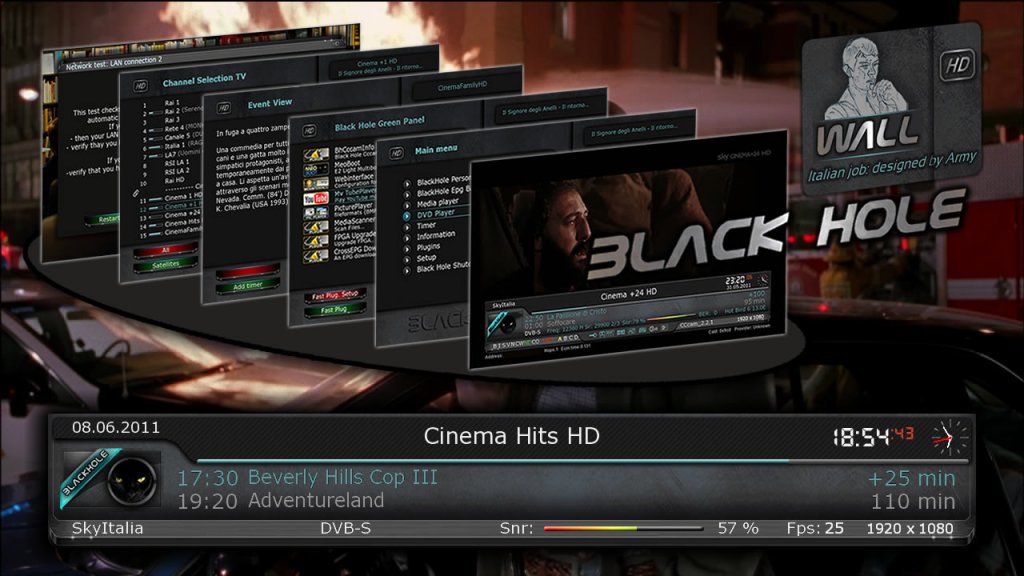Click the HD badge beside Main menu title
This screenshot has width=1024, height=576.
pyautogui.click(x=396, y=153)
